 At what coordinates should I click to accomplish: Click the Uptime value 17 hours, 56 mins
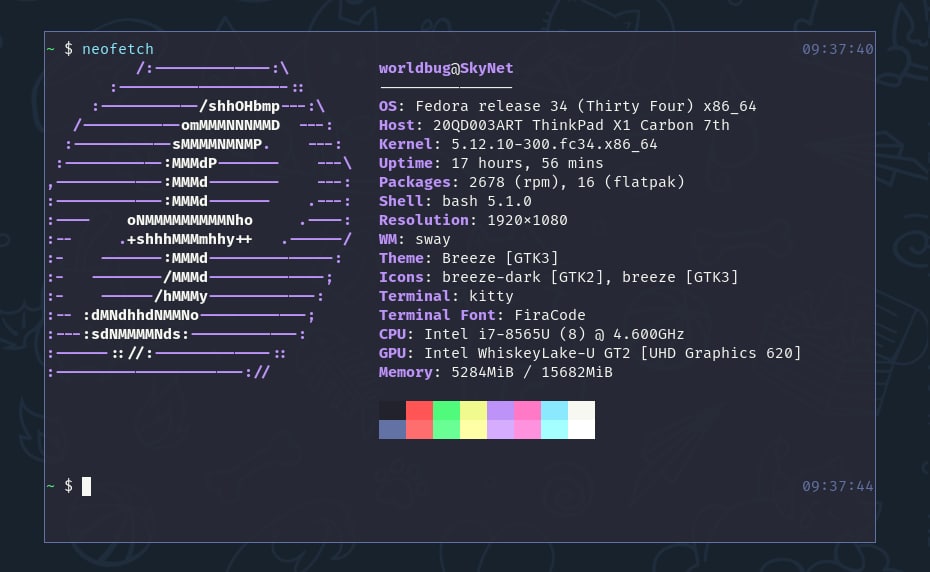[x=527, y=163]
